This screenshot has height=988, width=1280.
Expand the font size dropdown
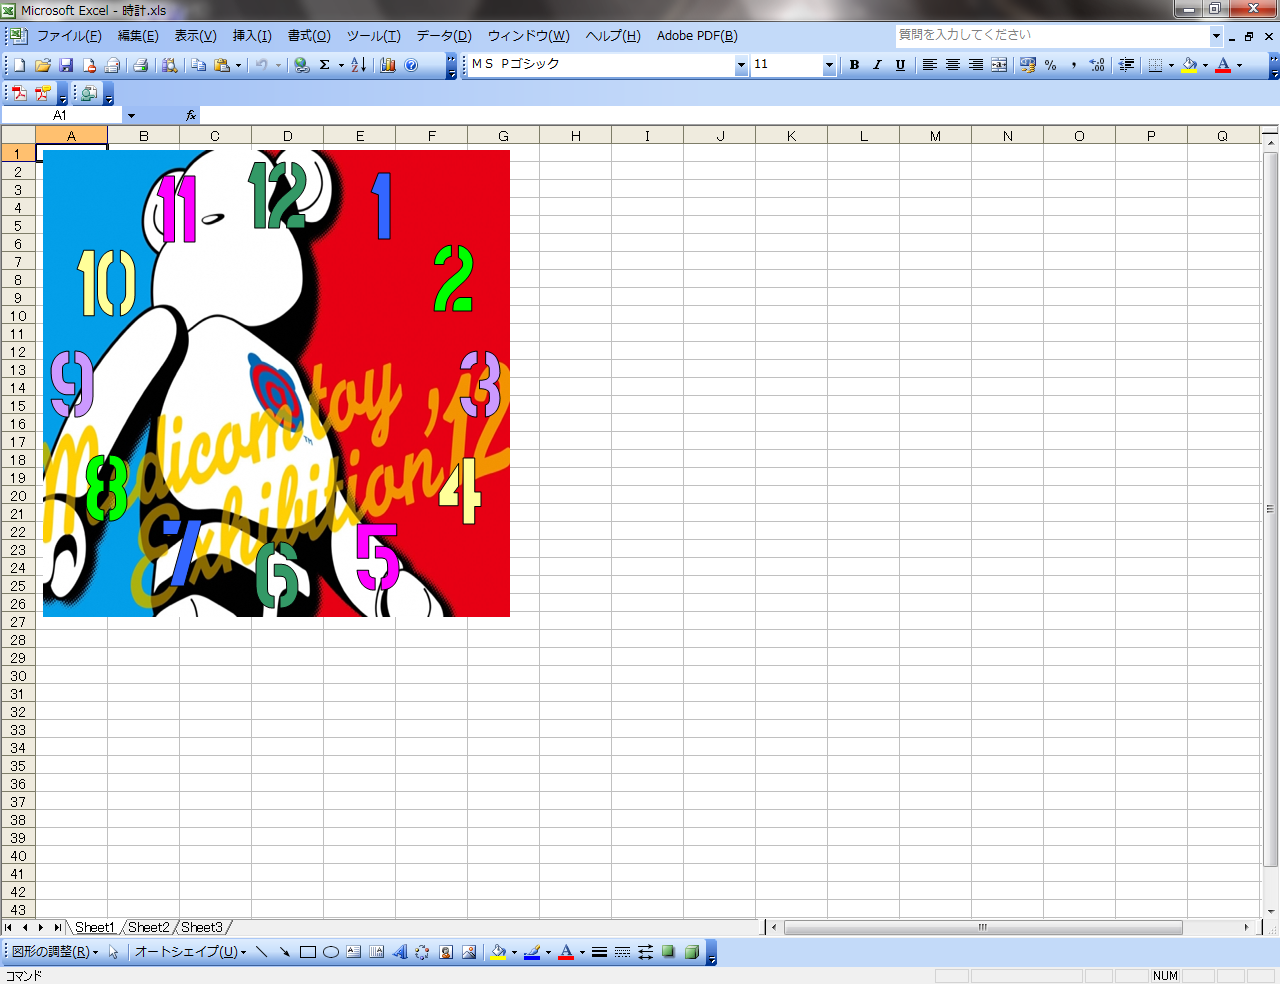(x=829, y=65)
